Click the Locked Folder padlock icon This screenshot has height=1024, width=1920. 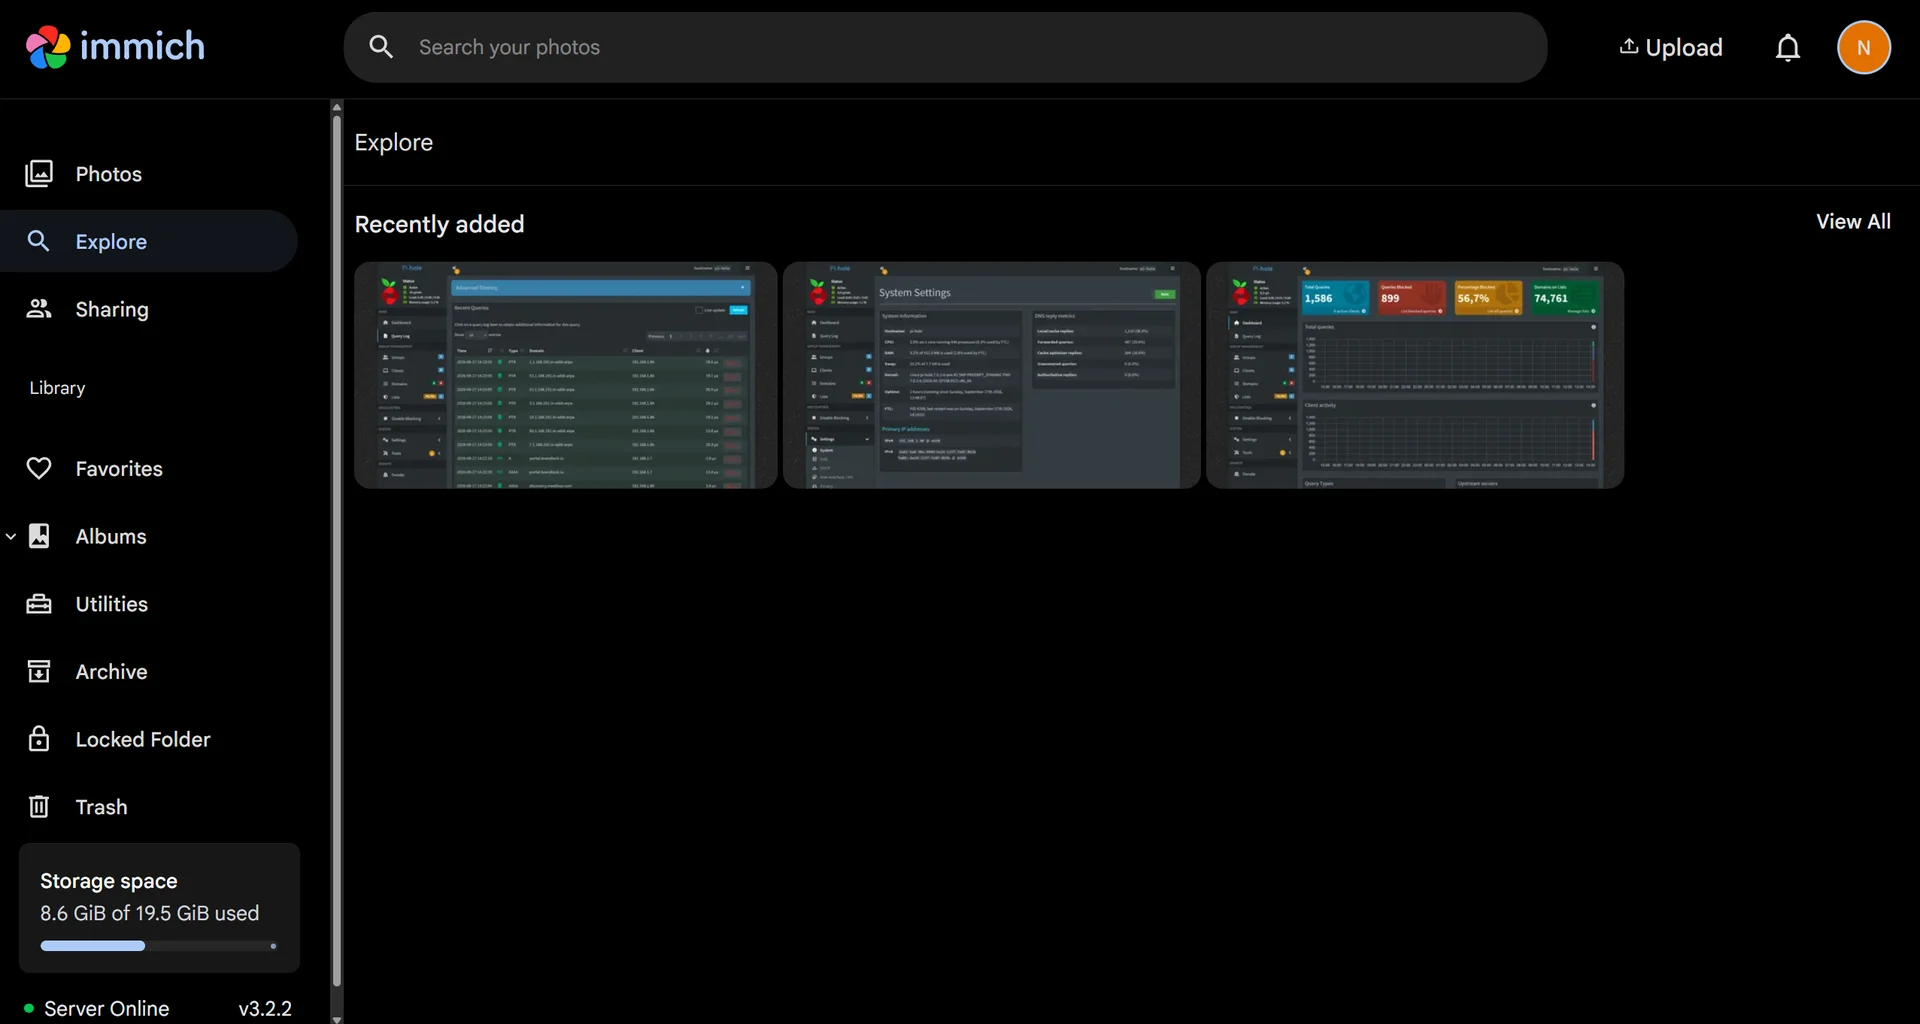pyautogui.click(x=39, y=739)
